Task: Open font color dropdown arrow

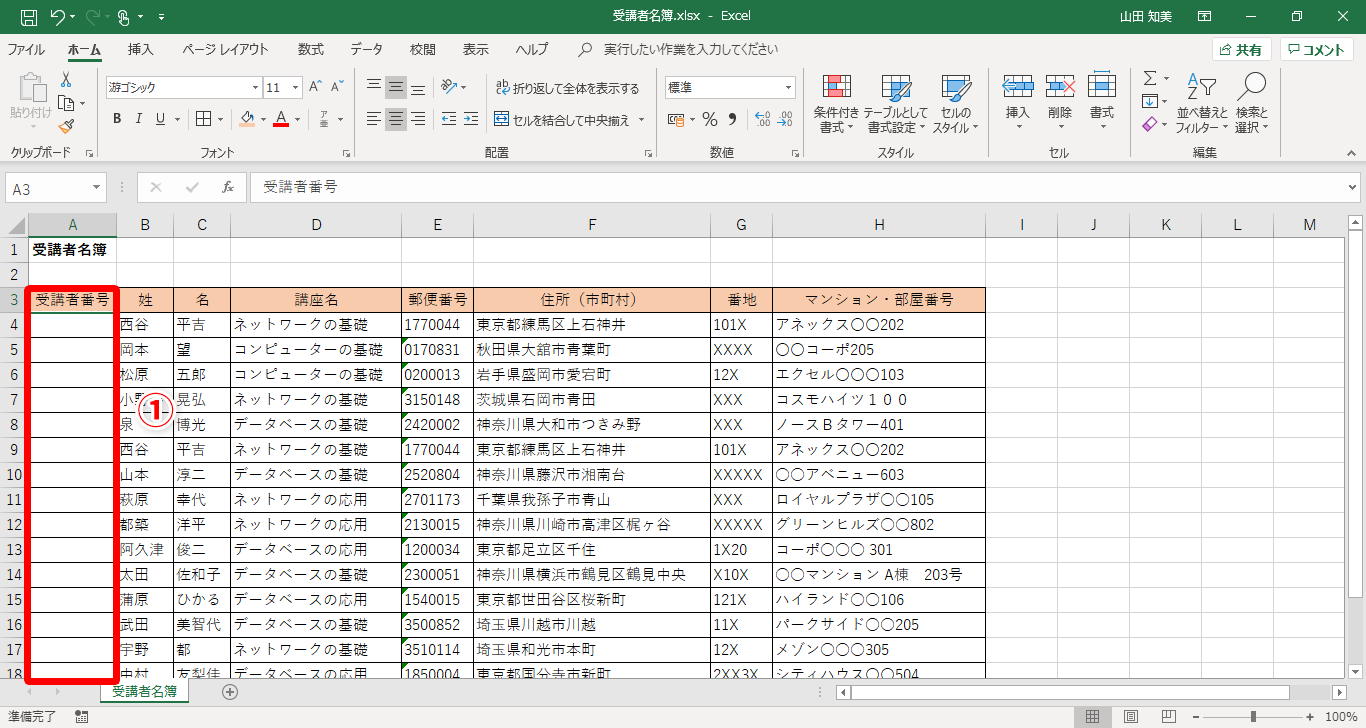Action: pyautogui.click(x=298, y=119)
